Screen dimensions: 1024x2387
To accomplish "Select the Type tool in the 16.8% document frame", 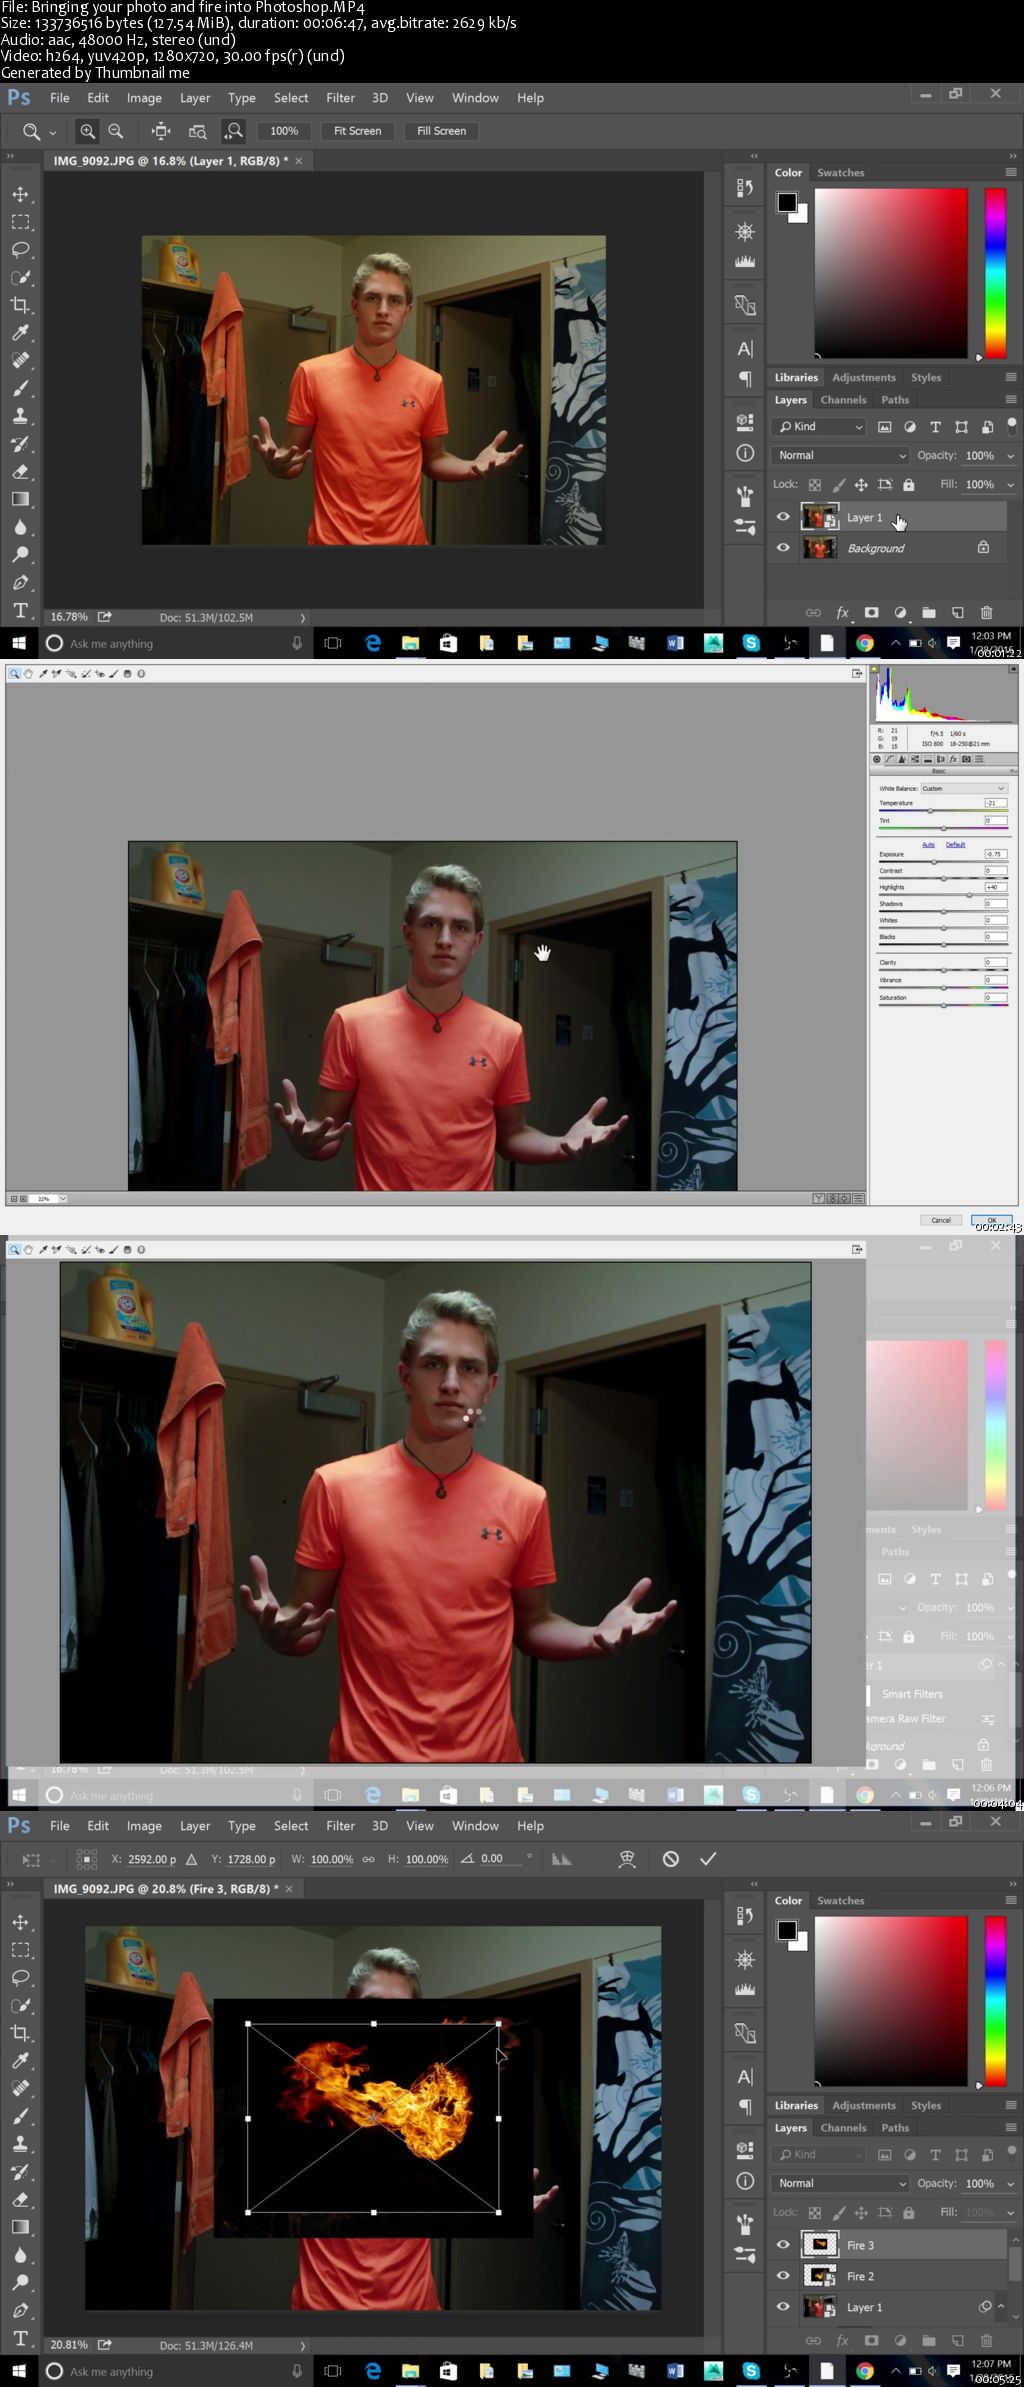I will 20,610.
